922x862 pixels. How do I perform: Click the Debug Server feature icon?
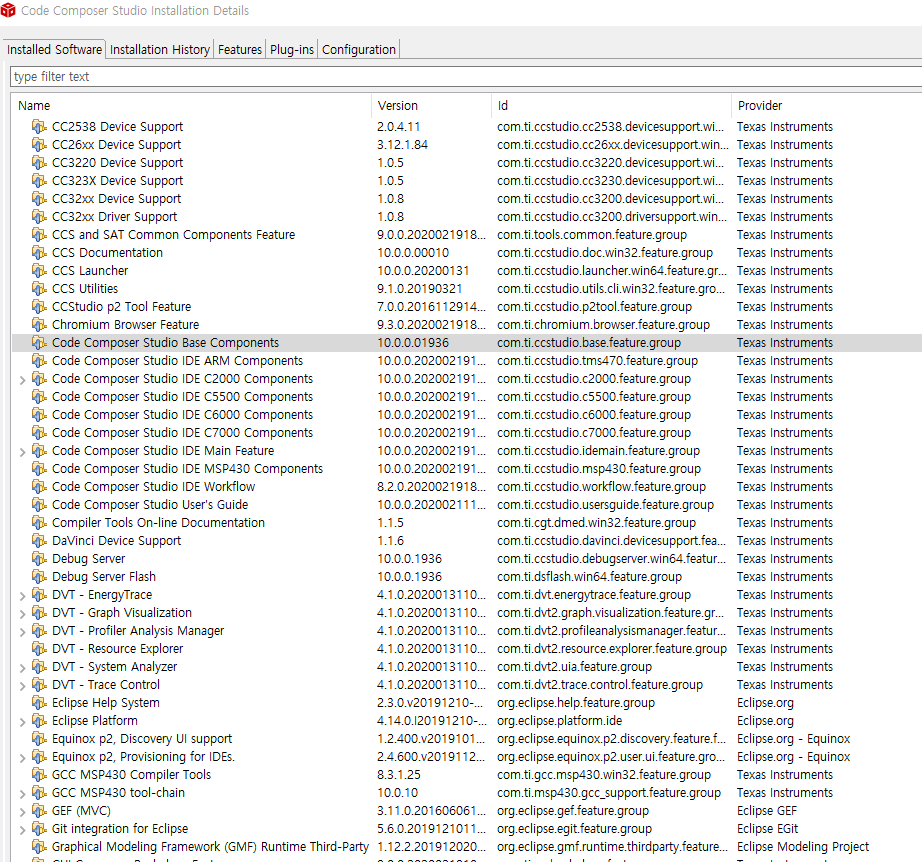[x=39, y=559]
